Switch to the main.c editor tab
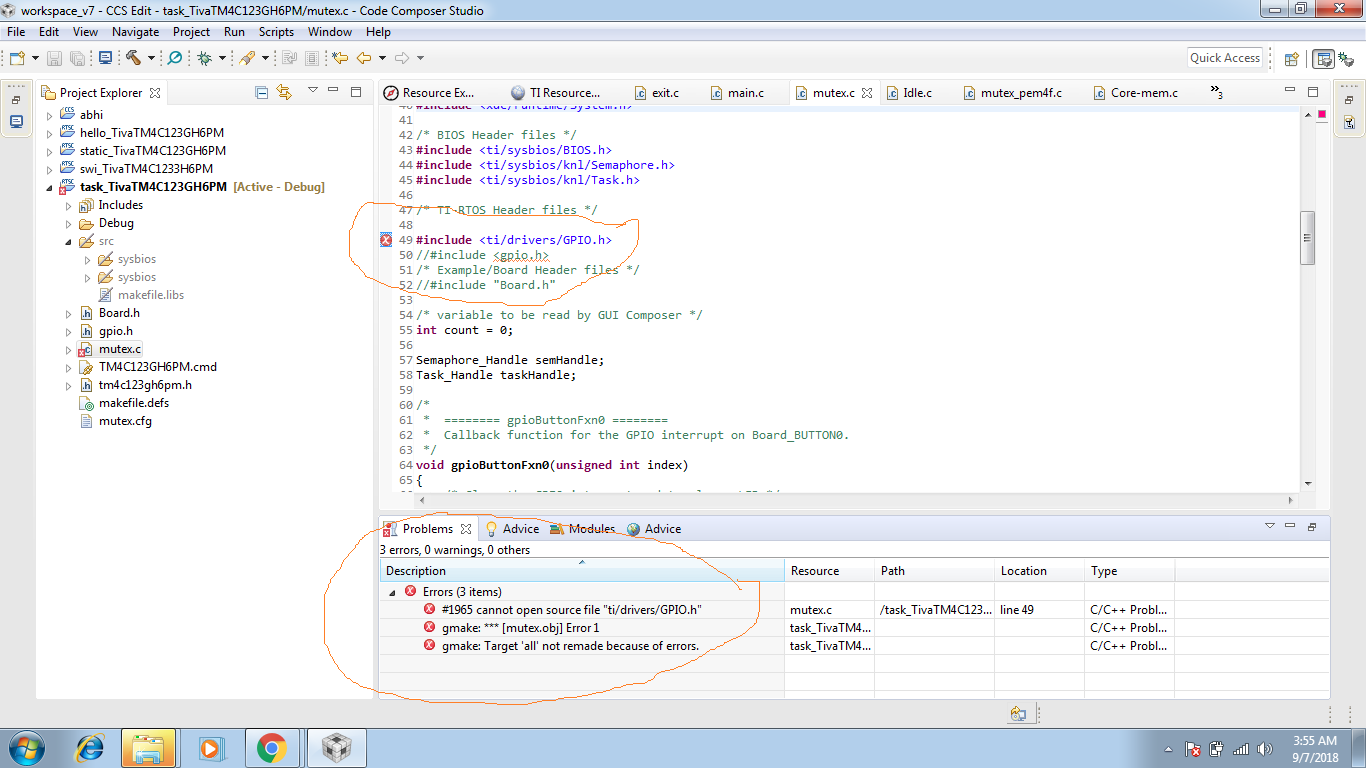This screenshot has width=1366, height=768. [745, 93]
